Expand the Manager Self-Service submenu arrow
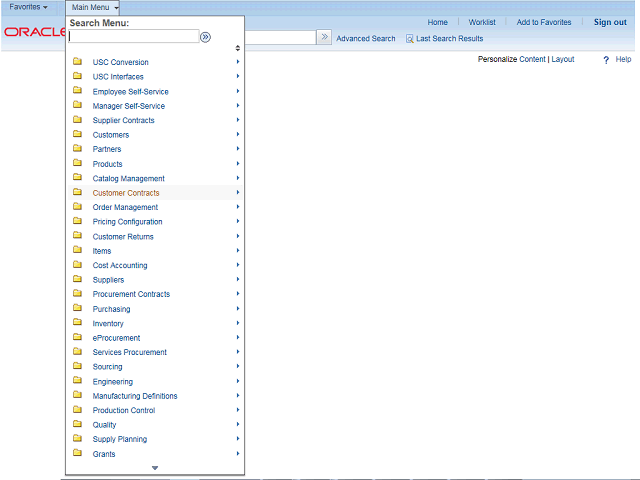This screenshot has height=480, width=640. tap(238, 106)
